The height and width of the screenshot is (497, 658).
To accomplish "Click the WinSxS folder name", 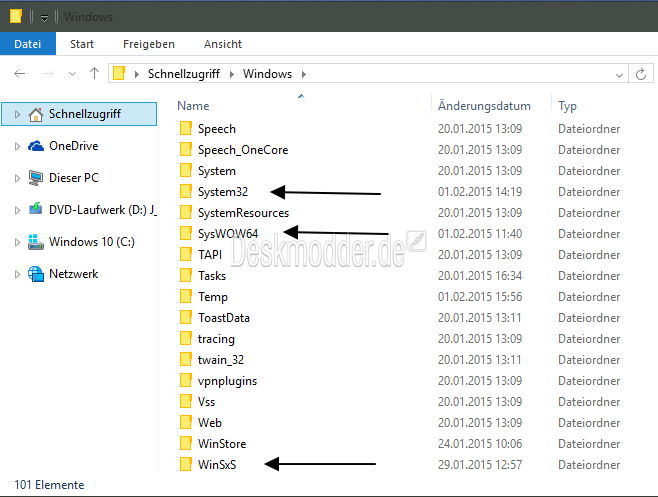I will click(x=217, y=465).
